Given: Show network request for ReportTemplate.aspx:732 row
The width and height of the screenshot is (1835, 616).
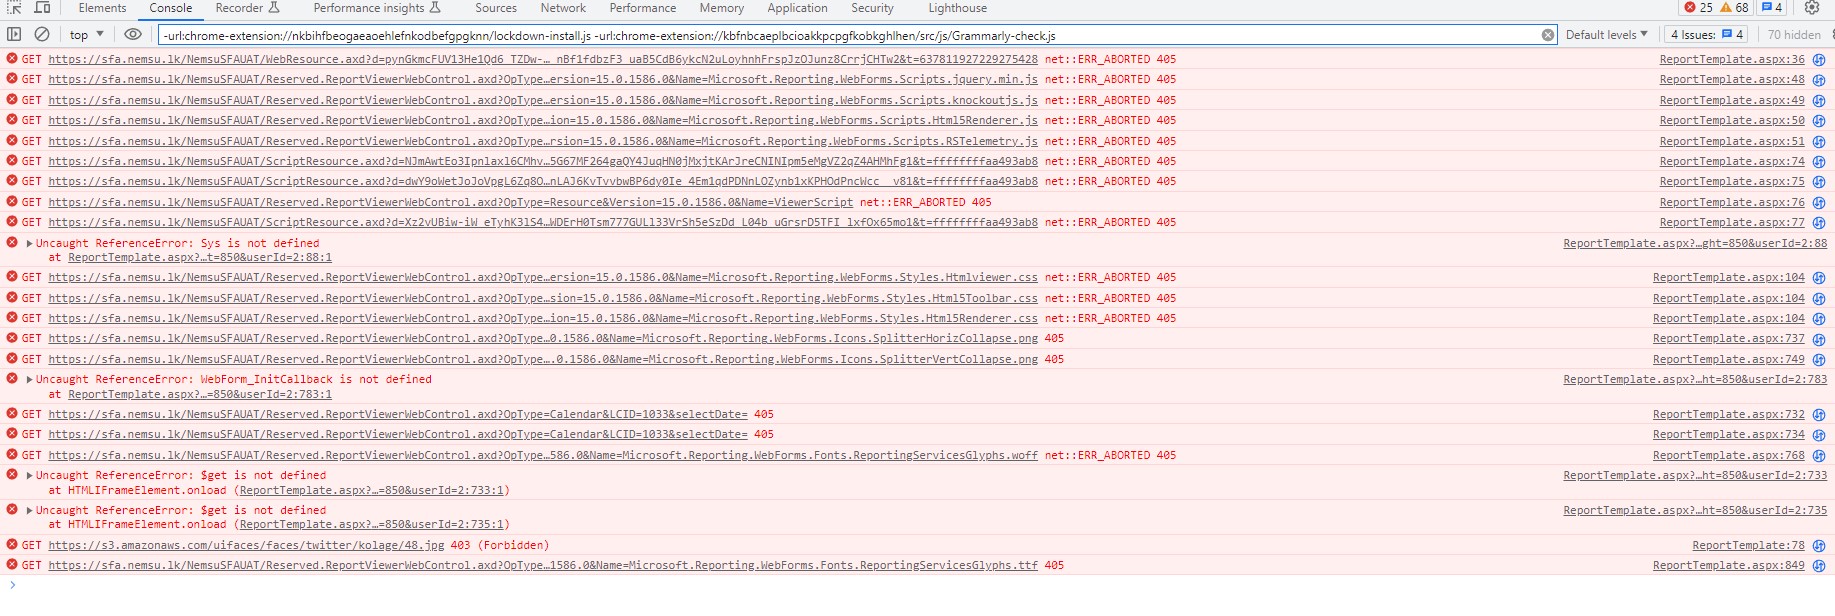Looking at the screenshot, I should 1819,414.
